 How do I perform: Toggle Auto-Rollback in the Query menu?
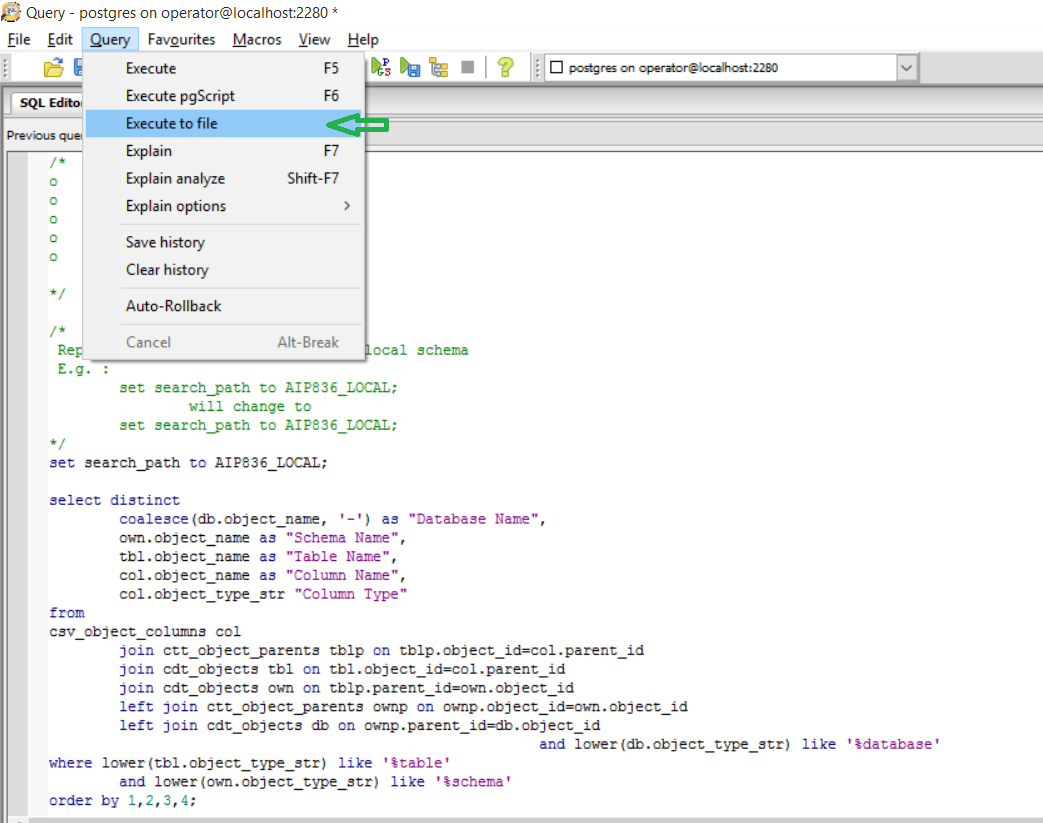[x=173, y=306]
